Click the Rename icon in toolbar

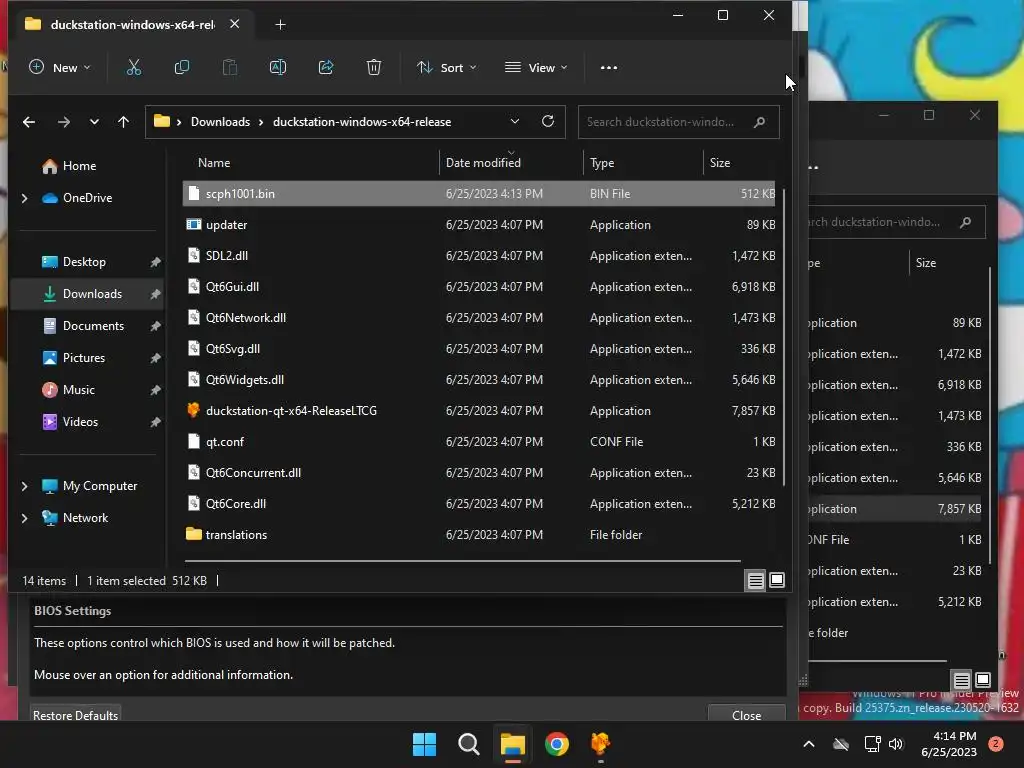[278, 67]
